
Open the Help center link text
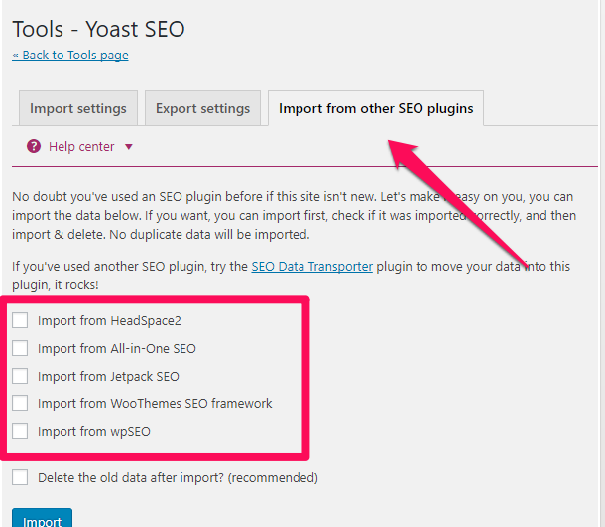(81, 147)
